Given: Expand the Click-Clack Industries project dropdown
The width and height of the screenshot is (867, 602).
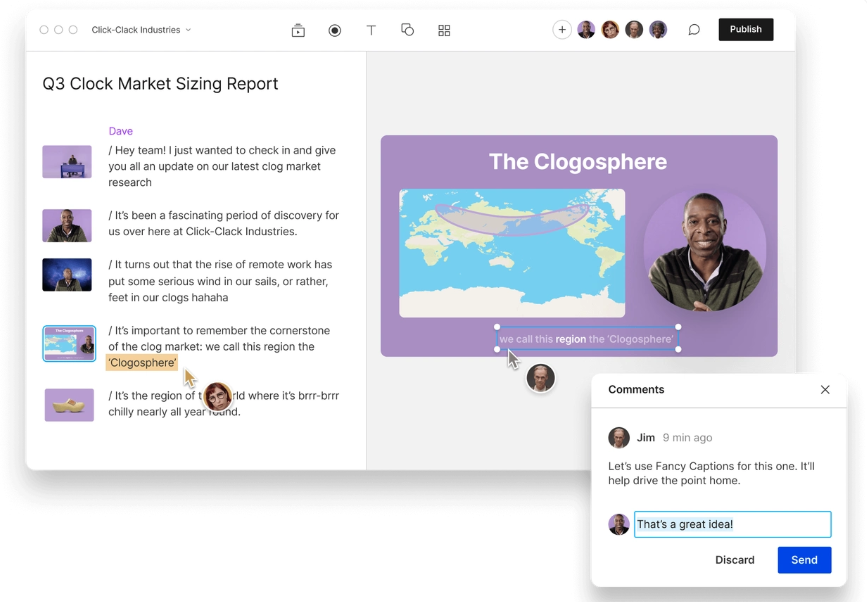Looking at the screenshot, I should tap(141, 30).
